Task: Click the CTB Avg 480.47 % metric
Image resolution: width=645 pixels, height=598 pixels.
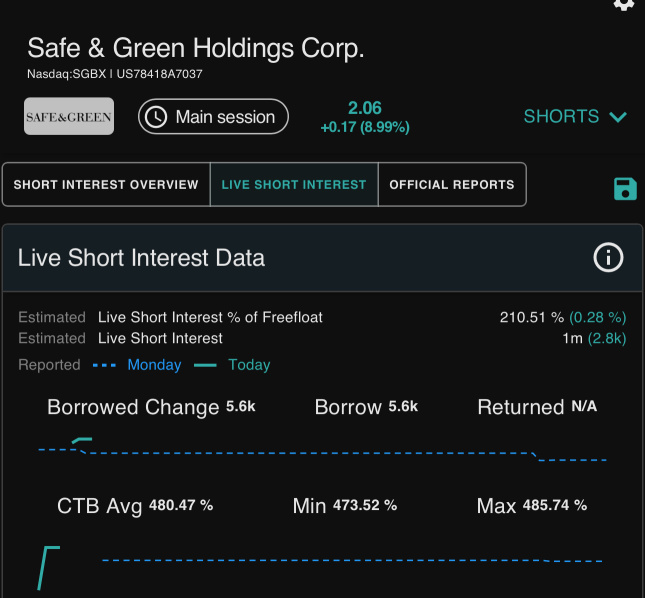Action: [x=135, y=506]
